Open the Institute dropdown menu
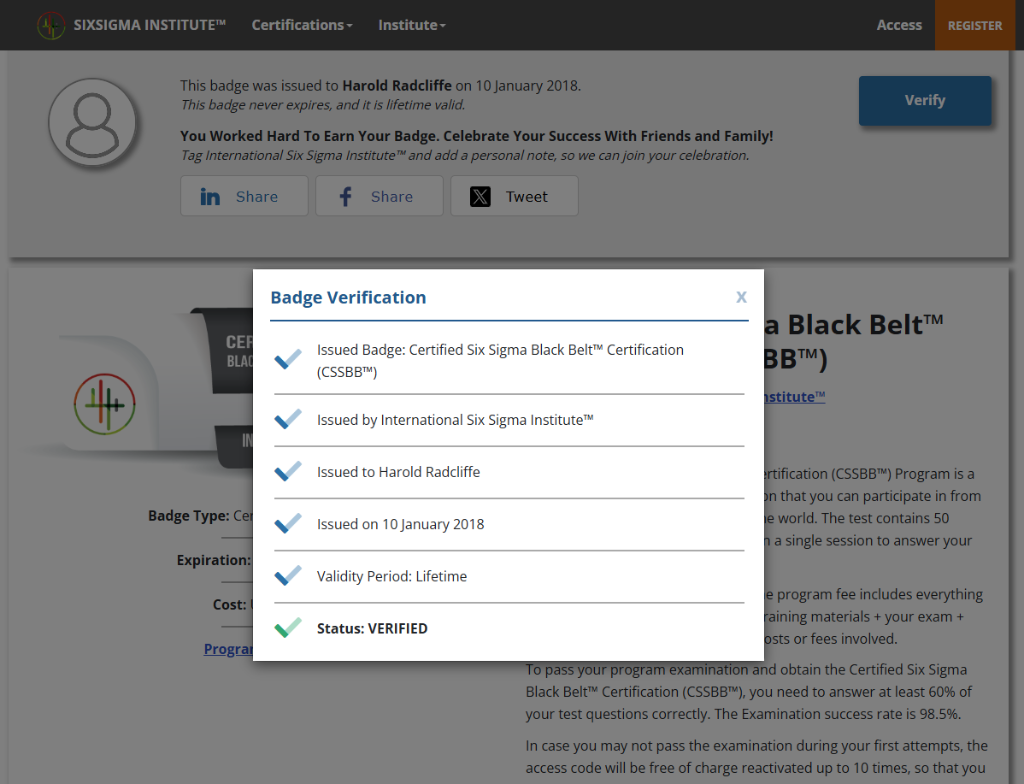This screenshot has height=784, width=1024. click(x=411, y=25)
